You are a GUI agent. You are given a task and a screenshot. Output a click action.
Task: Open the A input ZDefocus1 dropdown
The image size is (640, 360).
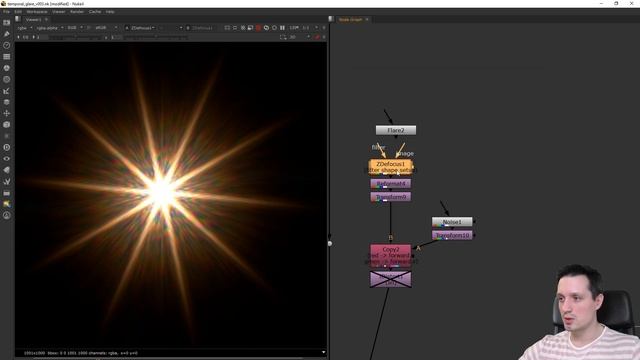click(140, 28)
